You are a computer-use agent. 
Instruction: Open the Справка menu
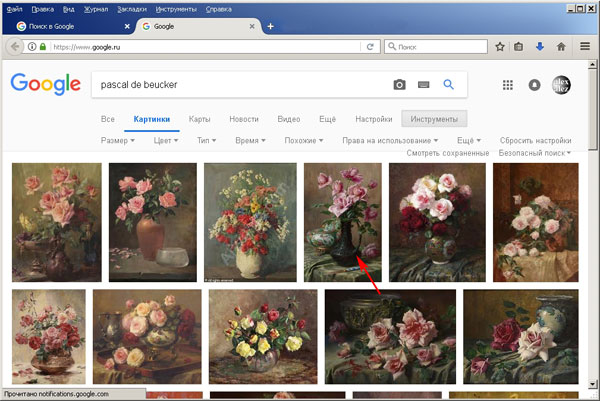point(218,9)
